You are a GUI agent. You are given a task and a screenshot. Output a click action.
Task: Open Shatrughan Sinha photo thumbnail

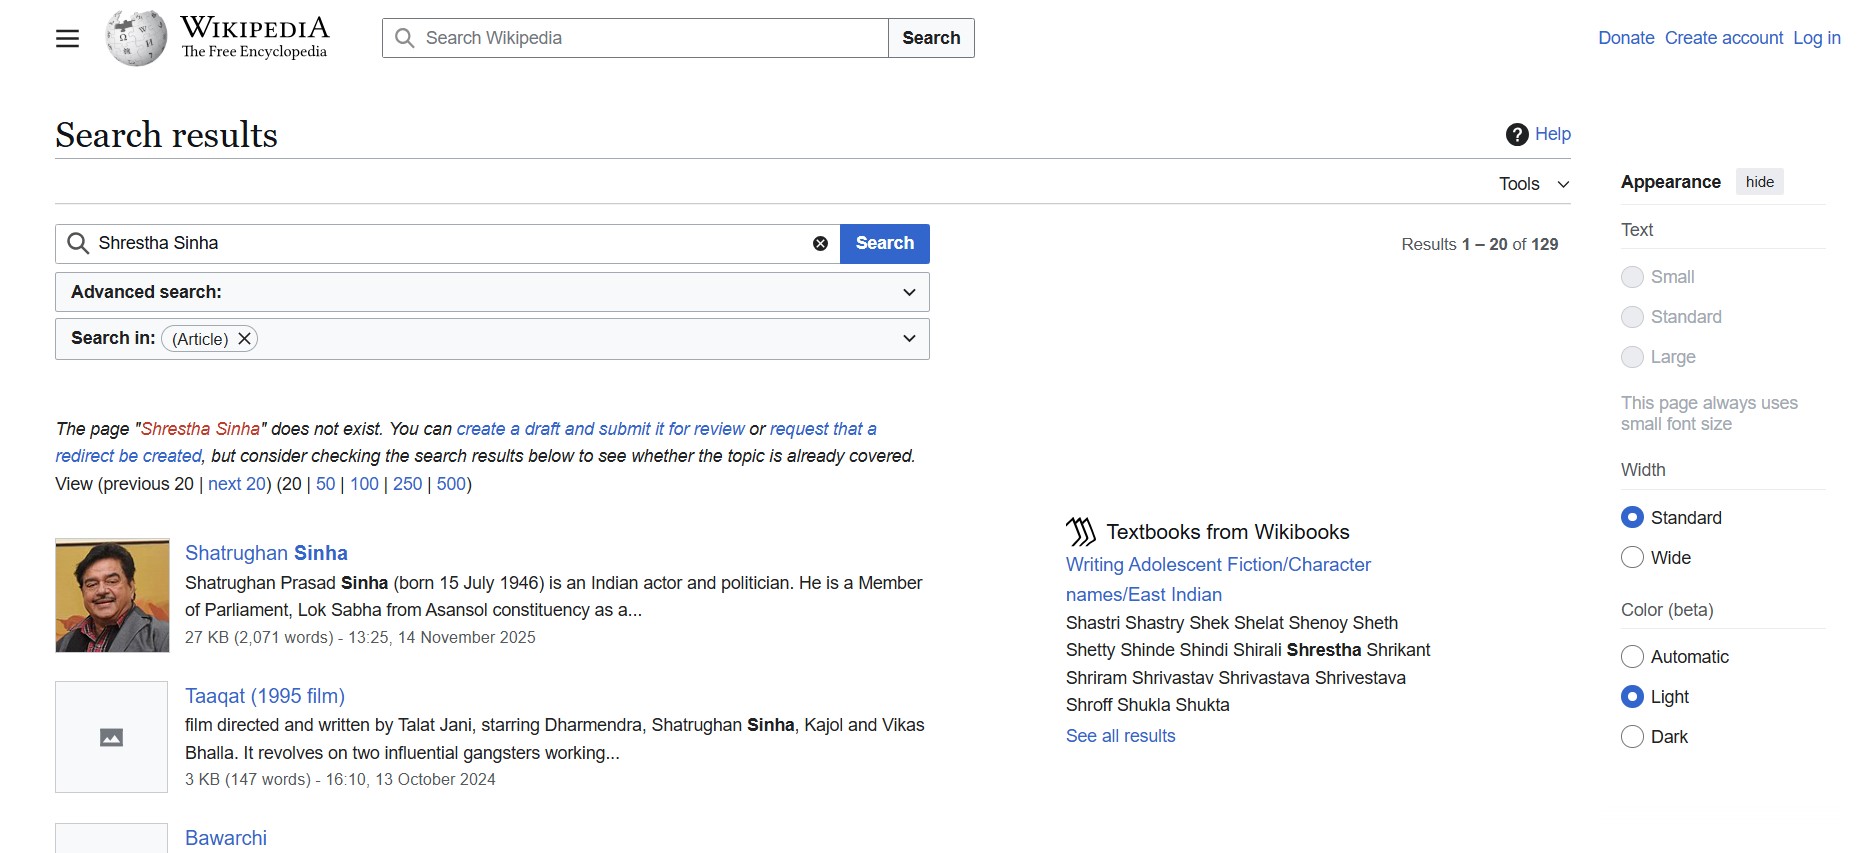point(112,595)
